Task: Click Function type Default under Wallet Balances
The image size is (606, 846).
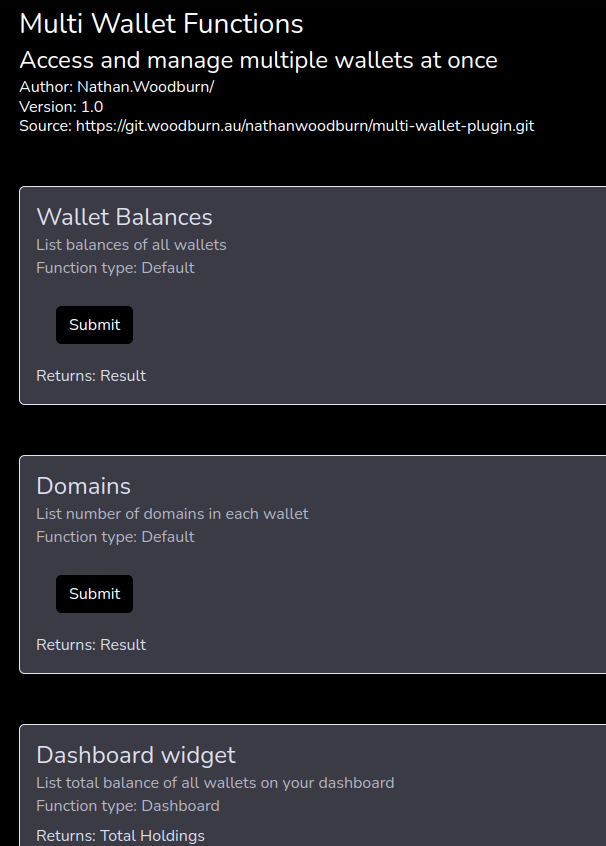Action: point(115,268)
